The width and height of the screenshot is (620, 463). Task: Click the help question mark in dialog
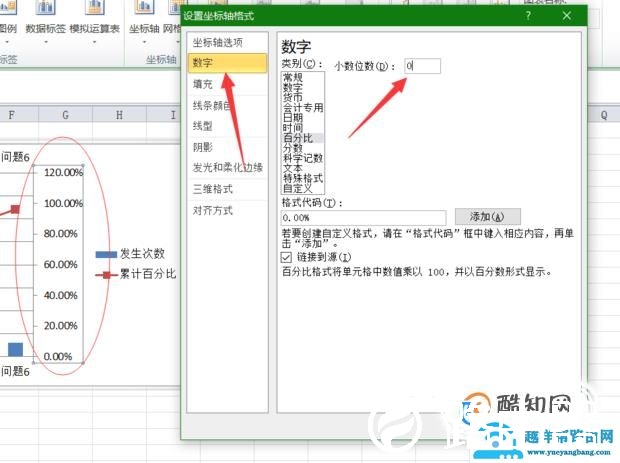(x=528, y=16)
